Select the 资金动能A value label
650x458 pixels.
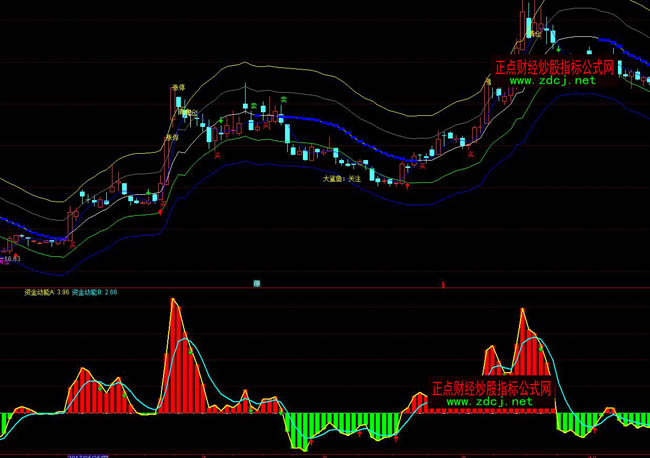coord(47,293)
